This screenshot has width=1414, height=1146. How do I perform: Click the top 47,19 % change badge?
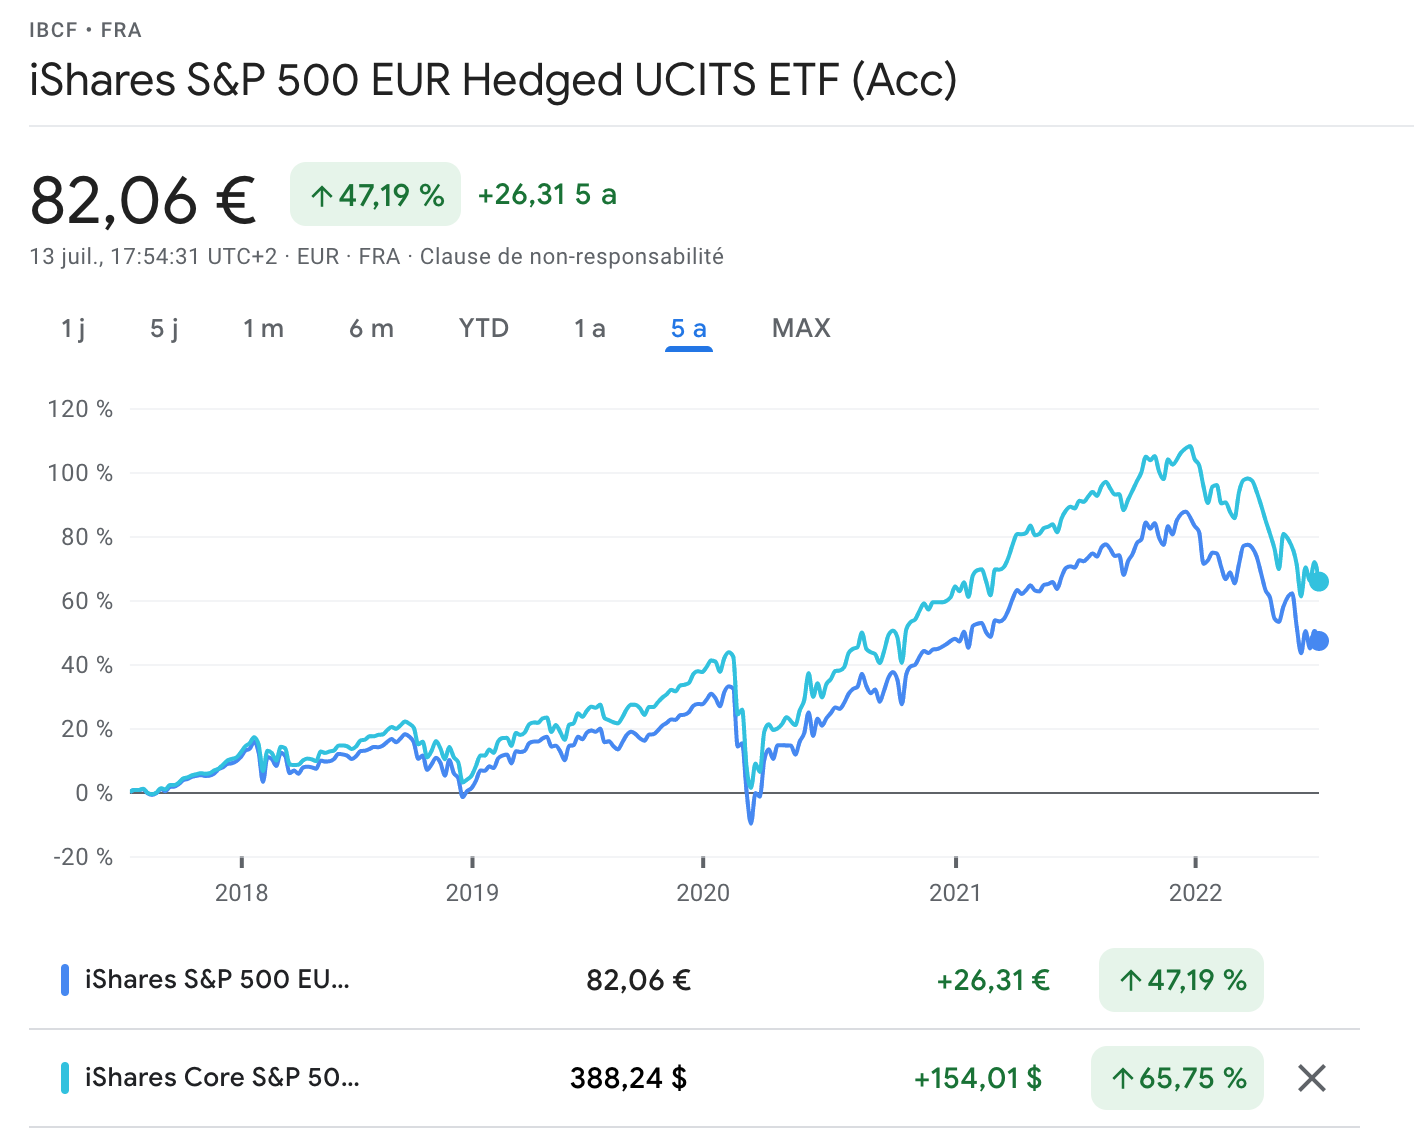point(375,194)
